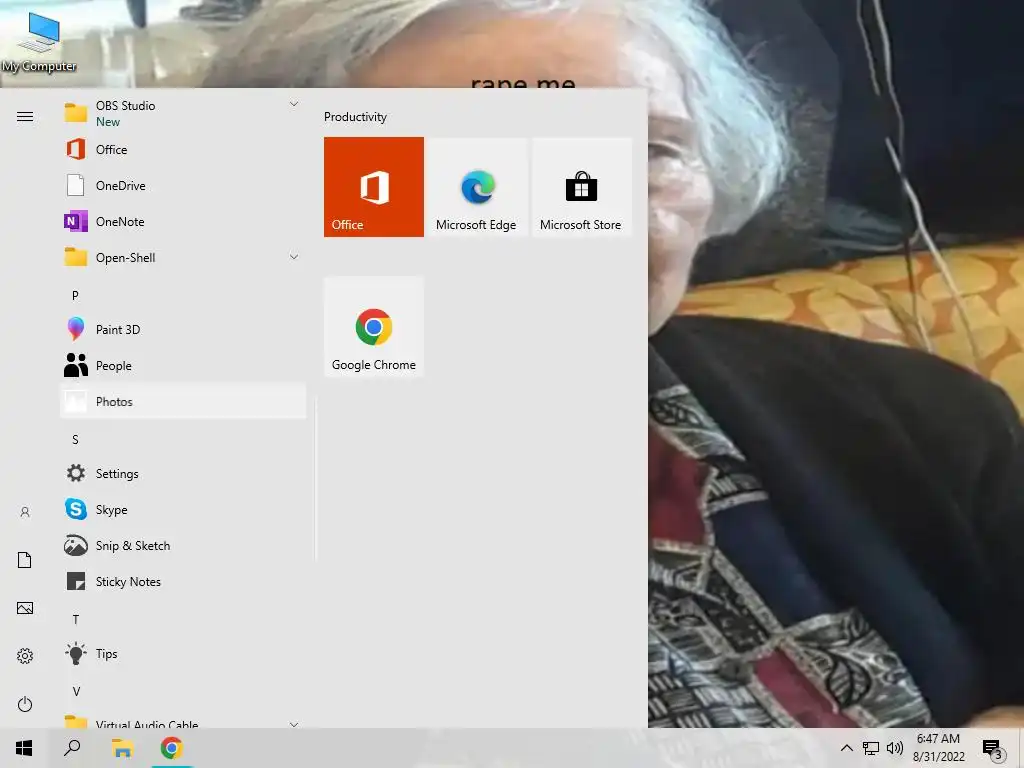Open File Explorer from the taskbar

(122, 748)
